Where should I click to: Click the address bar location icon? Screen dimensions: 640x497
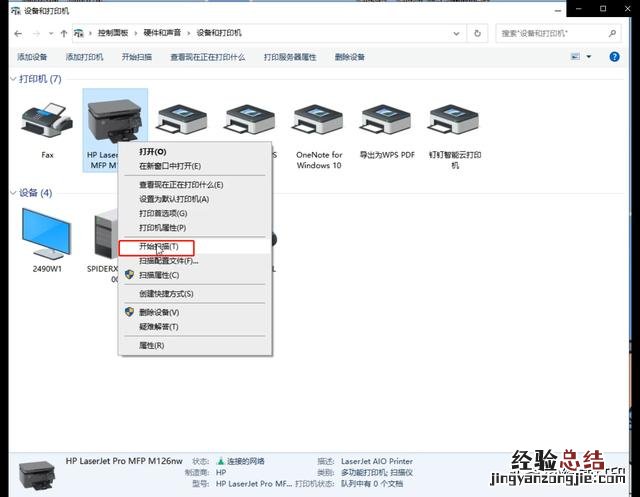point(79,33)
